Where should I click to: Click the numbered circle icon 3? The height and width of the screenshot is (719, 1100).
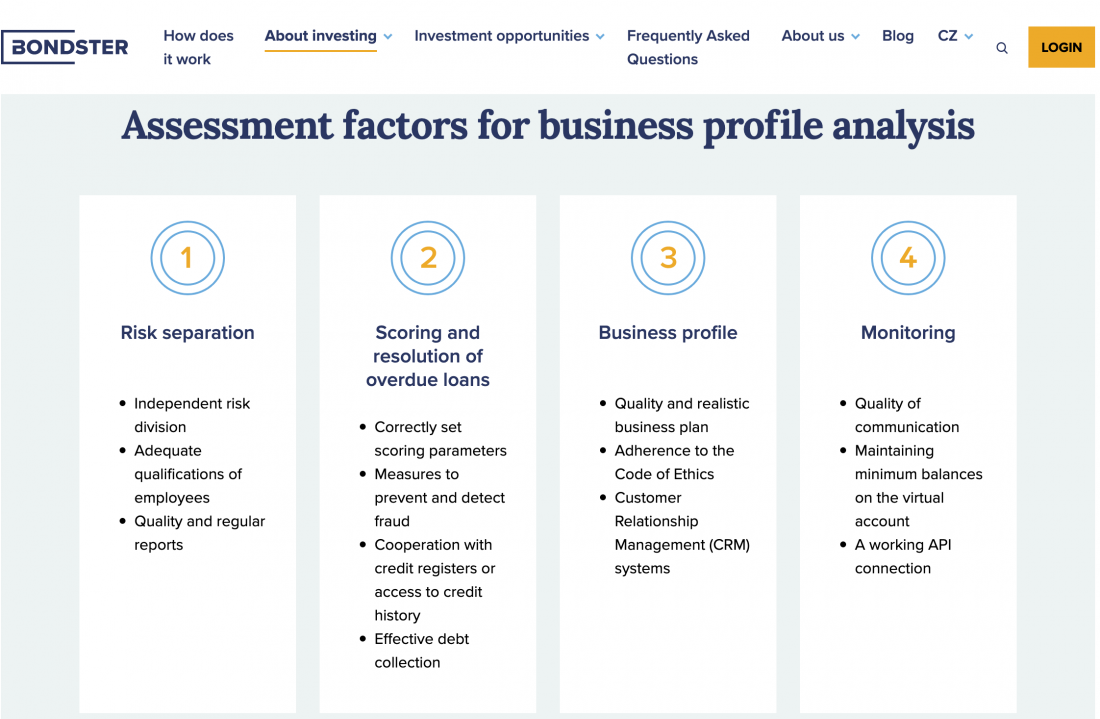pos(668,257)
